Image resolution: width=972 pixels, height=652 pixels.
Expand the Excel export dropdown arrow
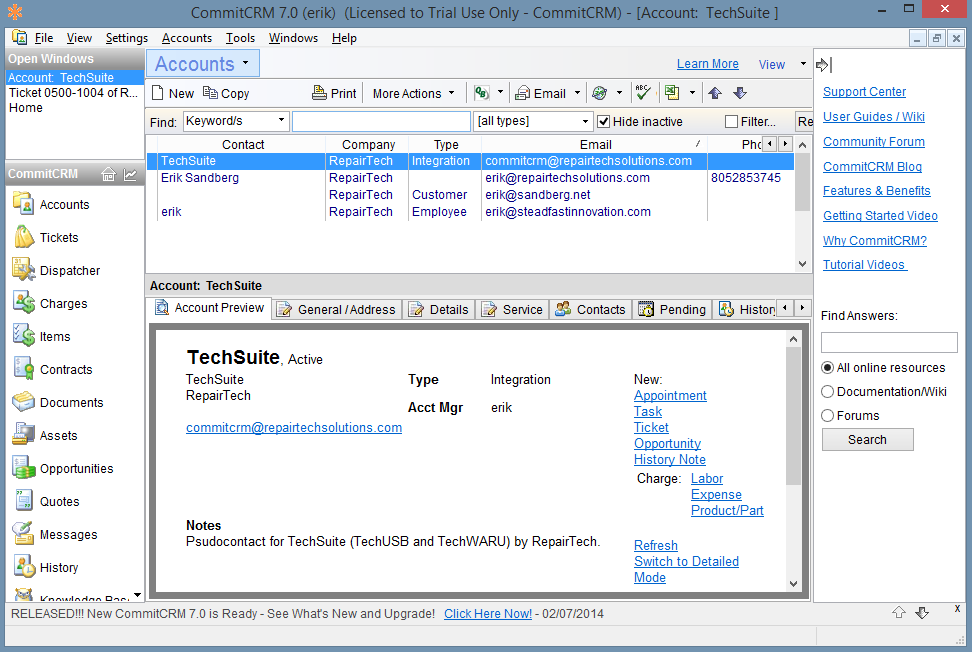coord(692,93)
